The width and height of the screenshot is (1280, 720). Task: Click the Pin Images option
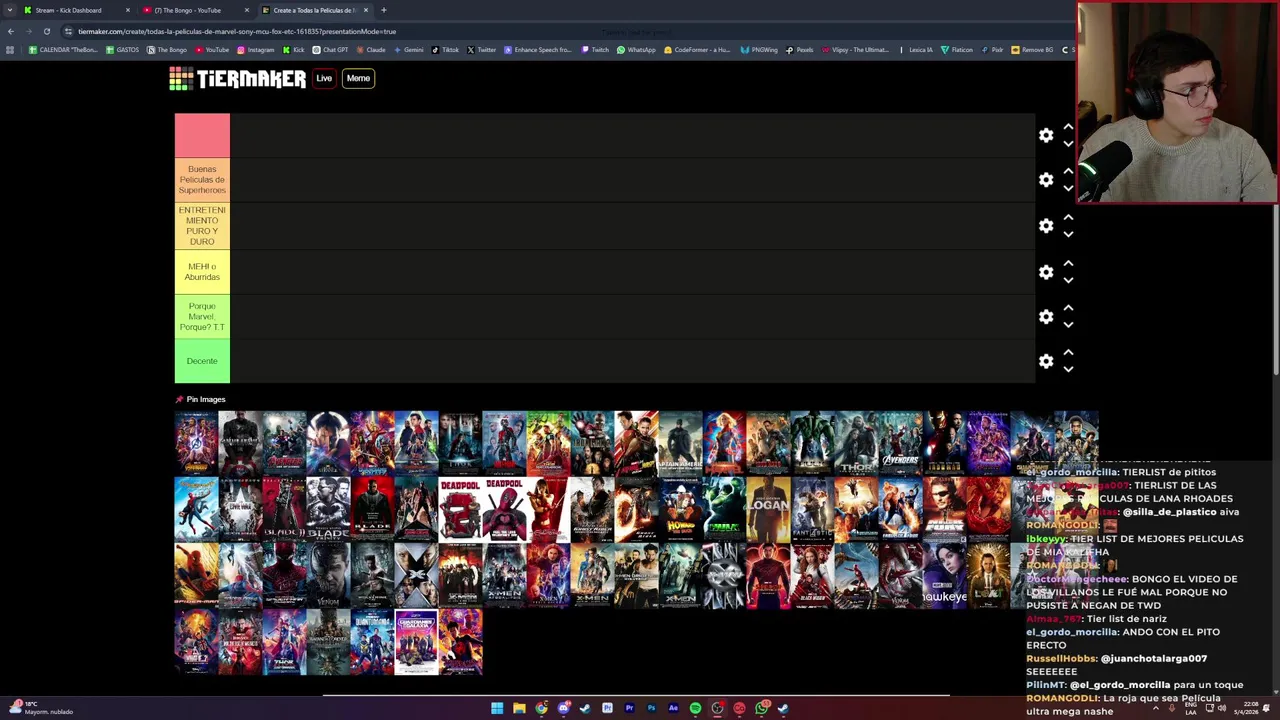tap(201, 399)
